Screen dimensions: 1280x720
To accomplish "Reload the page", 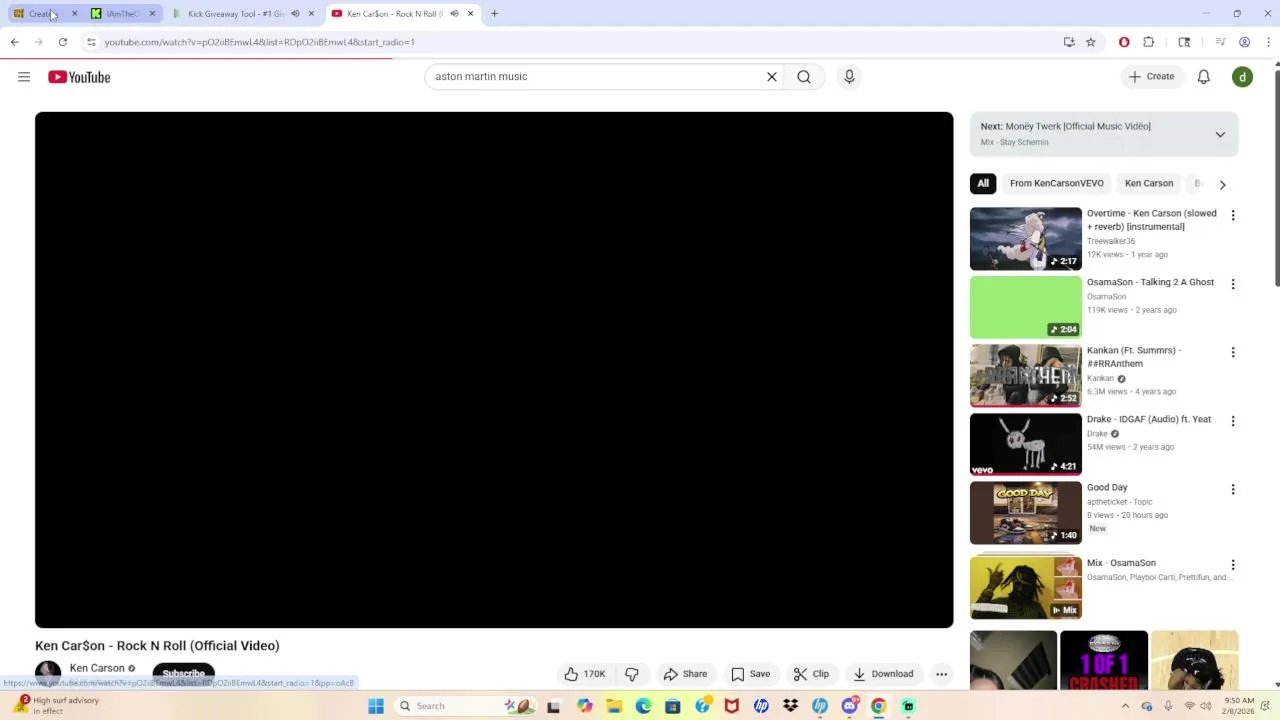I will click(x=62, y=42).
